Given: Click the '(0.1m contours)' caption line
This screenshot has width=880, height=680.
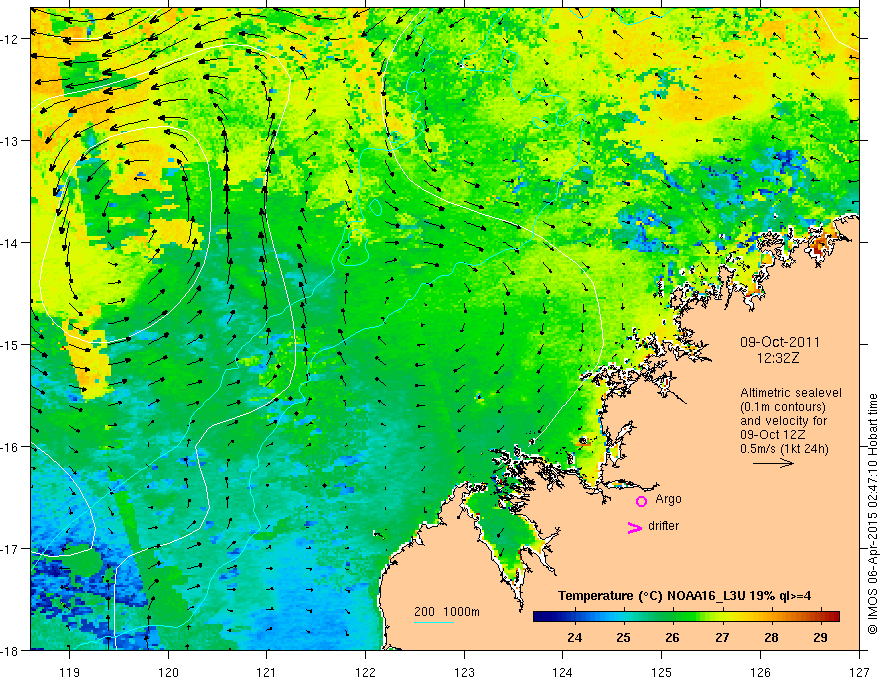Looking at the screenshot, I should (783, 407).
